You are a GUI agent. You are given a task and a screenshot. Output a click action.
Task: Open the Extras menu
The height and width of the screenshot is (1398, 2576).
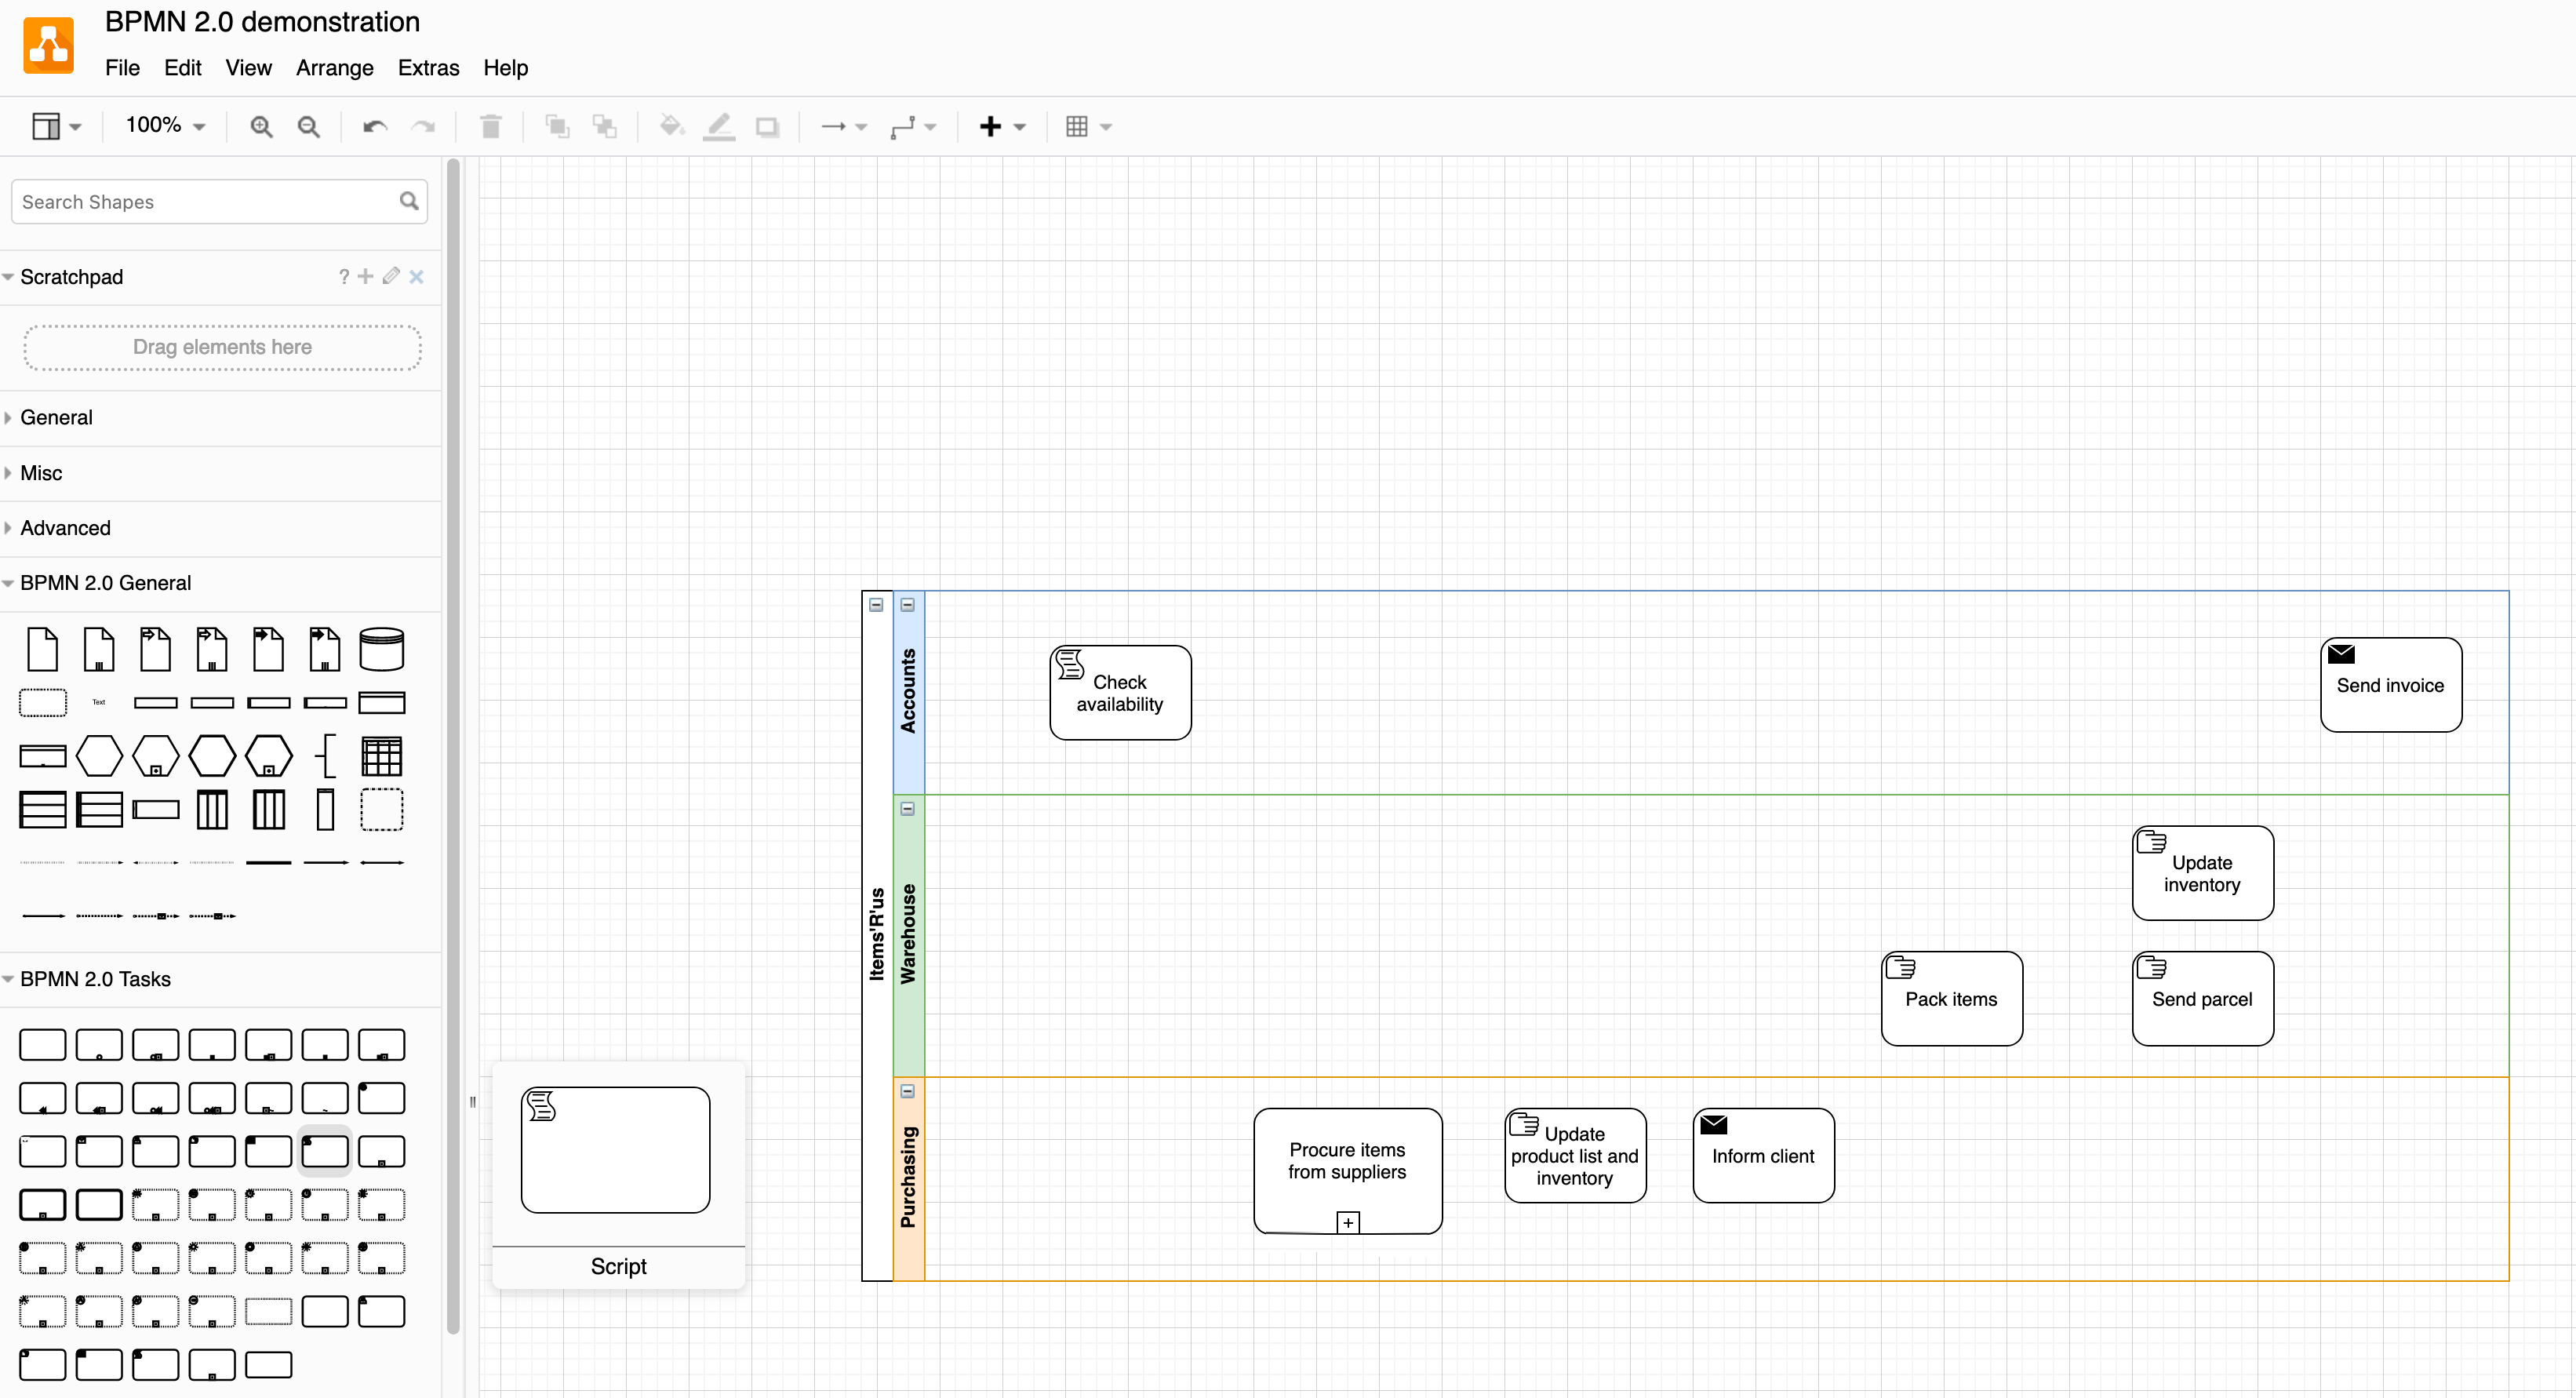(428, 68)
